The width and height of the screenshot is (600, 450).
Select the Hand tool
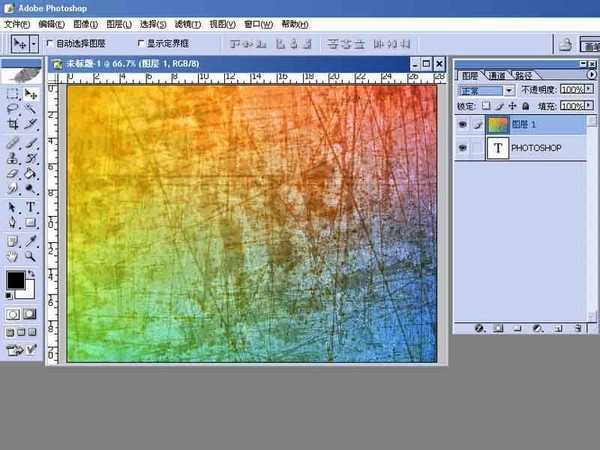(13, 256)
